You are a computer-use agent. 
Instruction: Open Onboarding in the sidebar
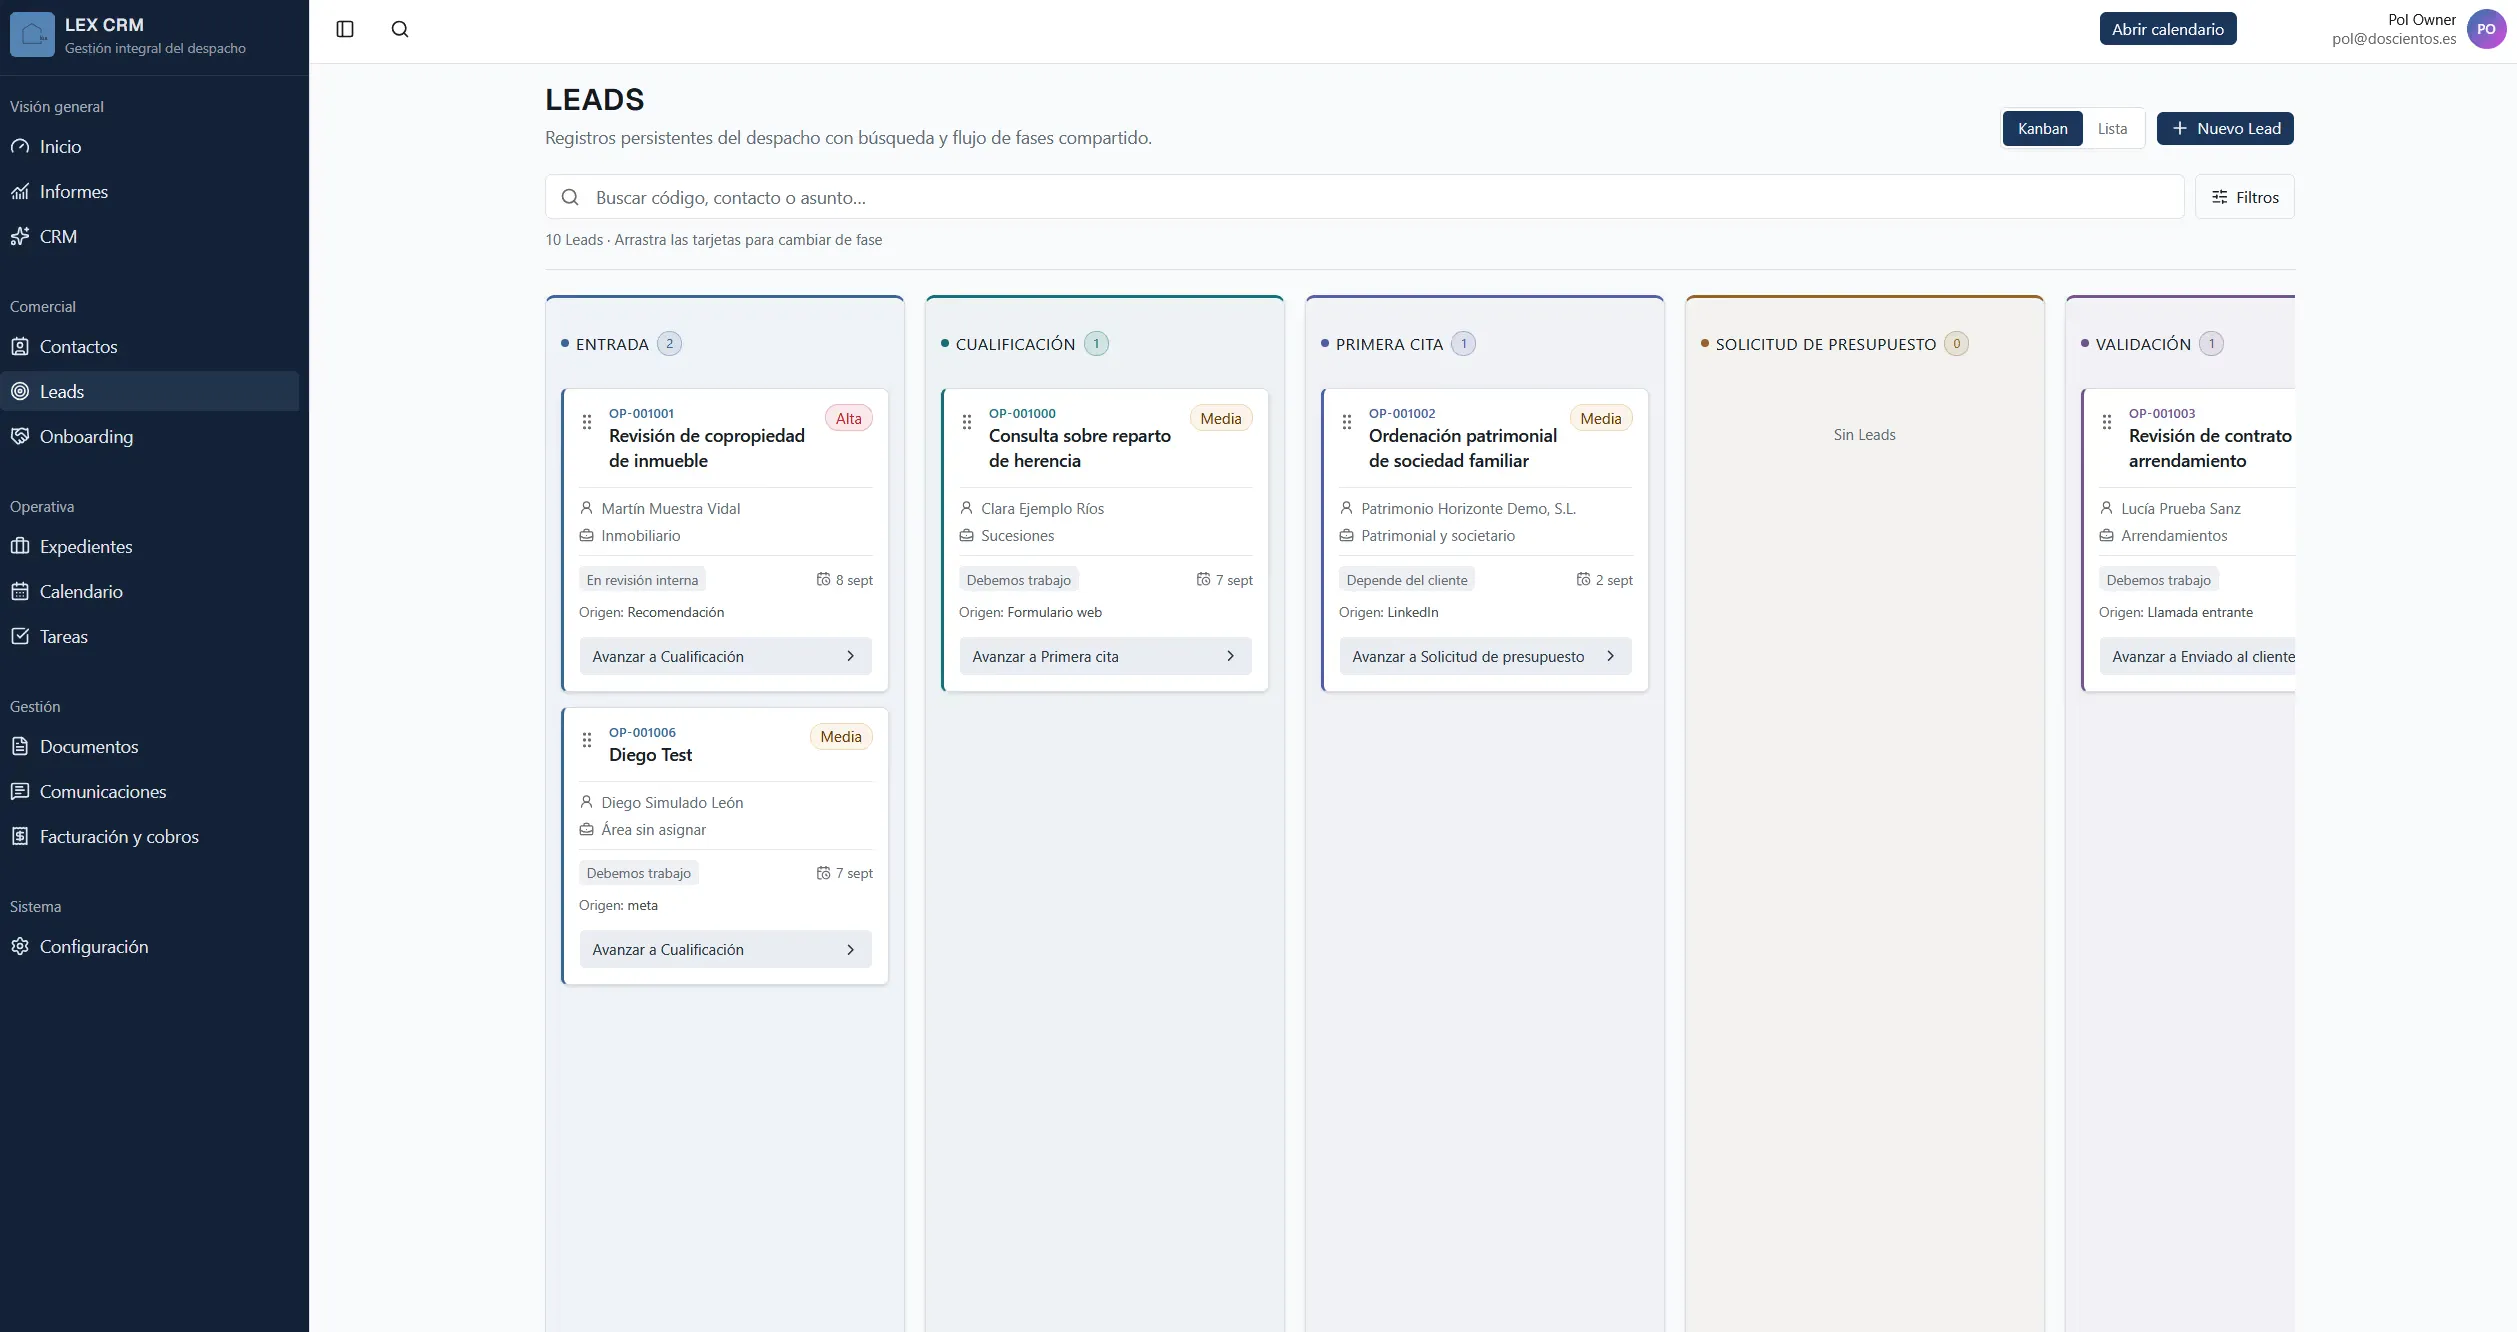click(x=150, y=436)
